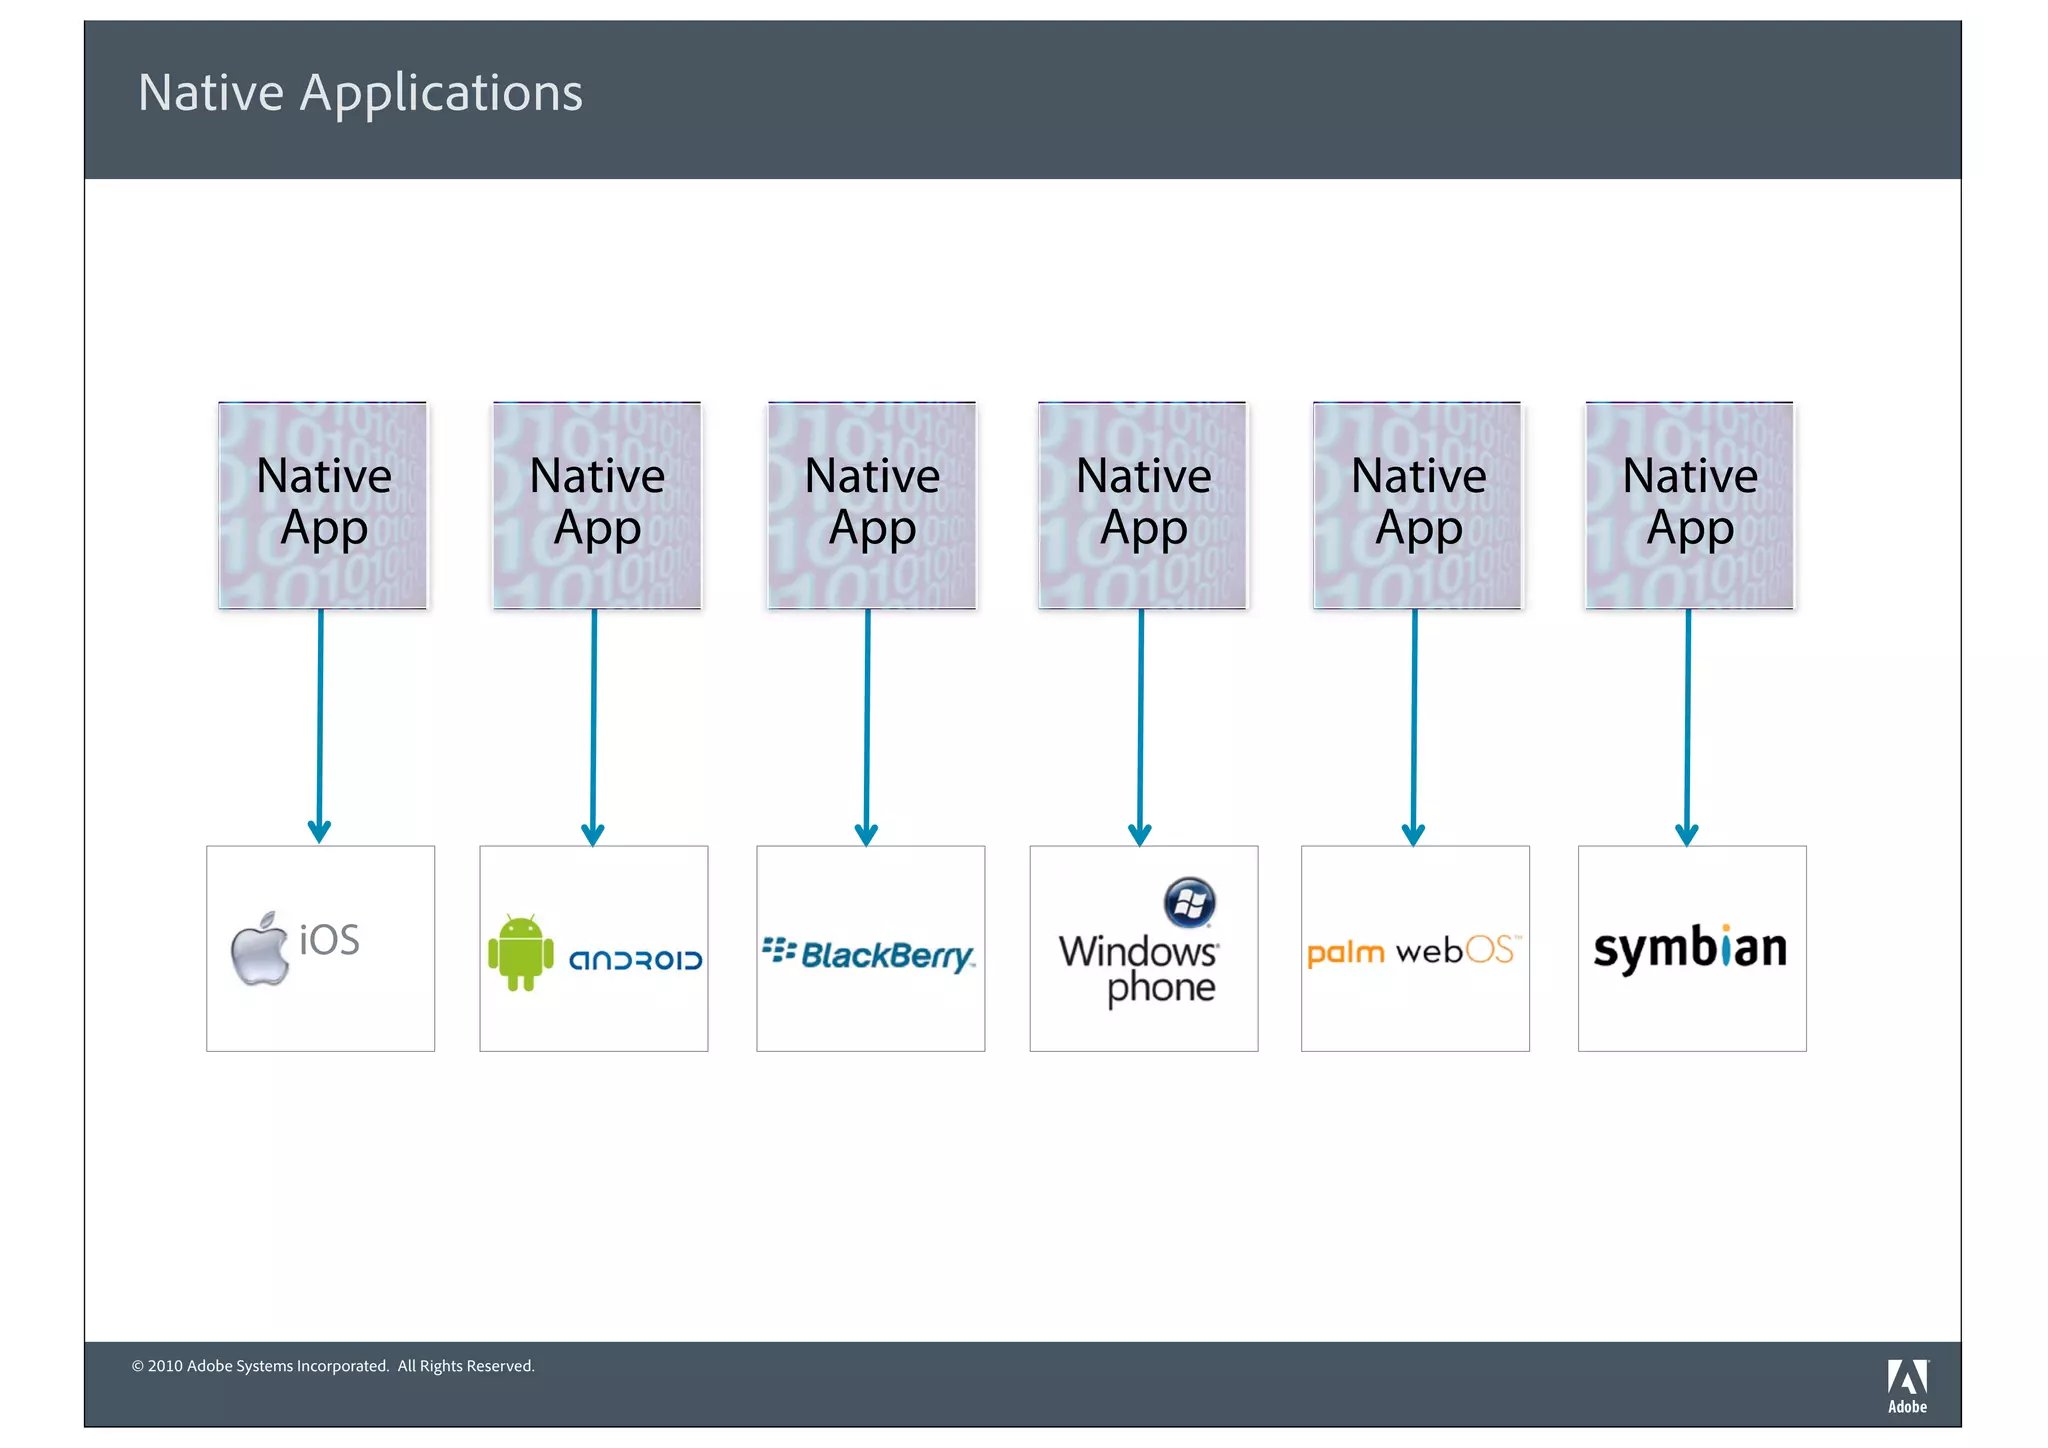This screenshot has height=1448, width=2048.
Task: Click the palm webOS logo
Action: click(x=1414, y=950)
